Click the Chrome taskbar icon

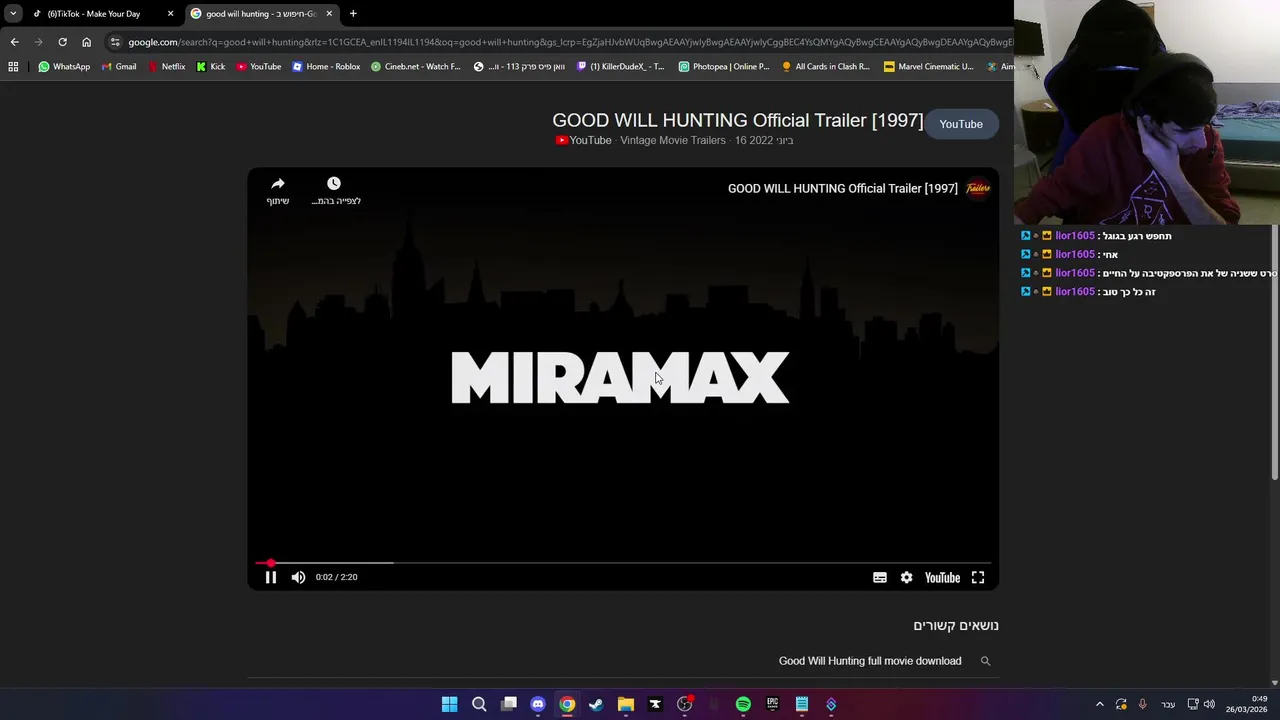pos(567,704)
